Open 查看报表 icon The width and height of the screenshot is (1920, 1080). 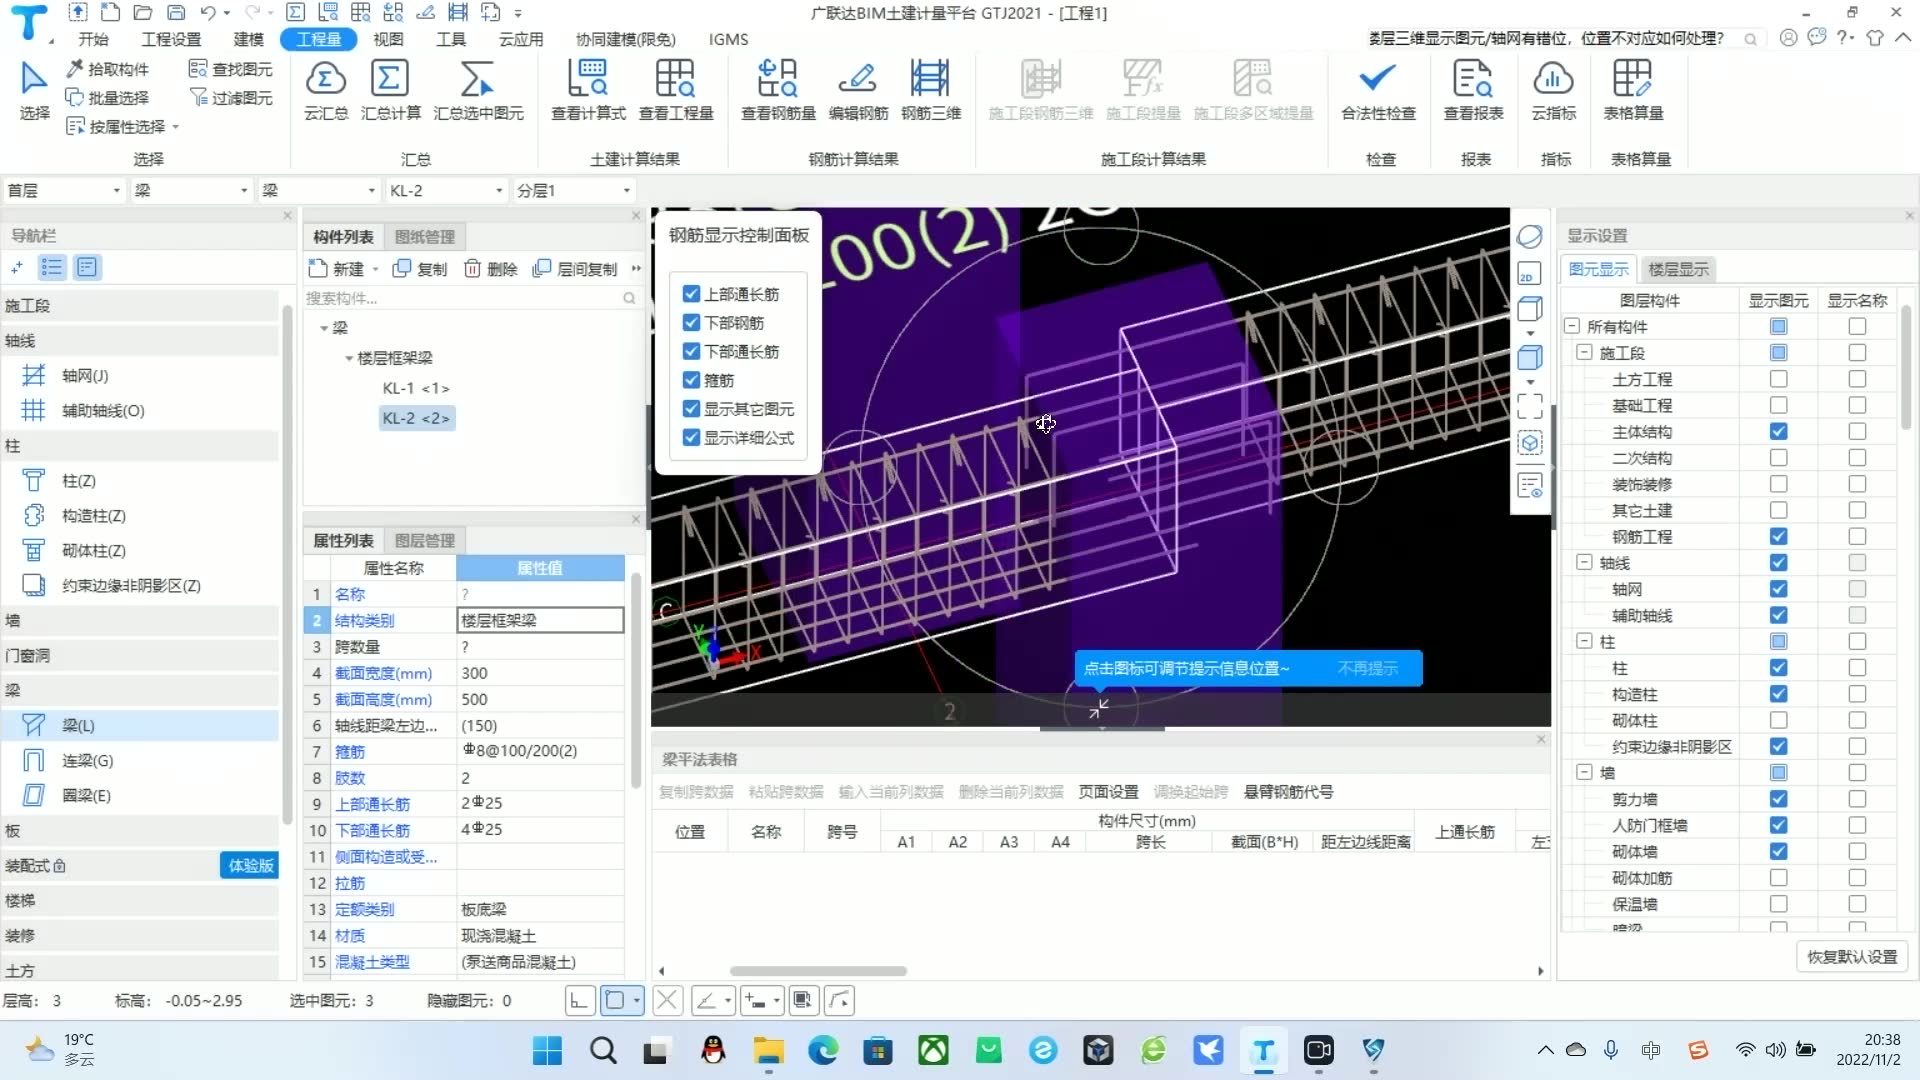click(x=1473, y=79)
